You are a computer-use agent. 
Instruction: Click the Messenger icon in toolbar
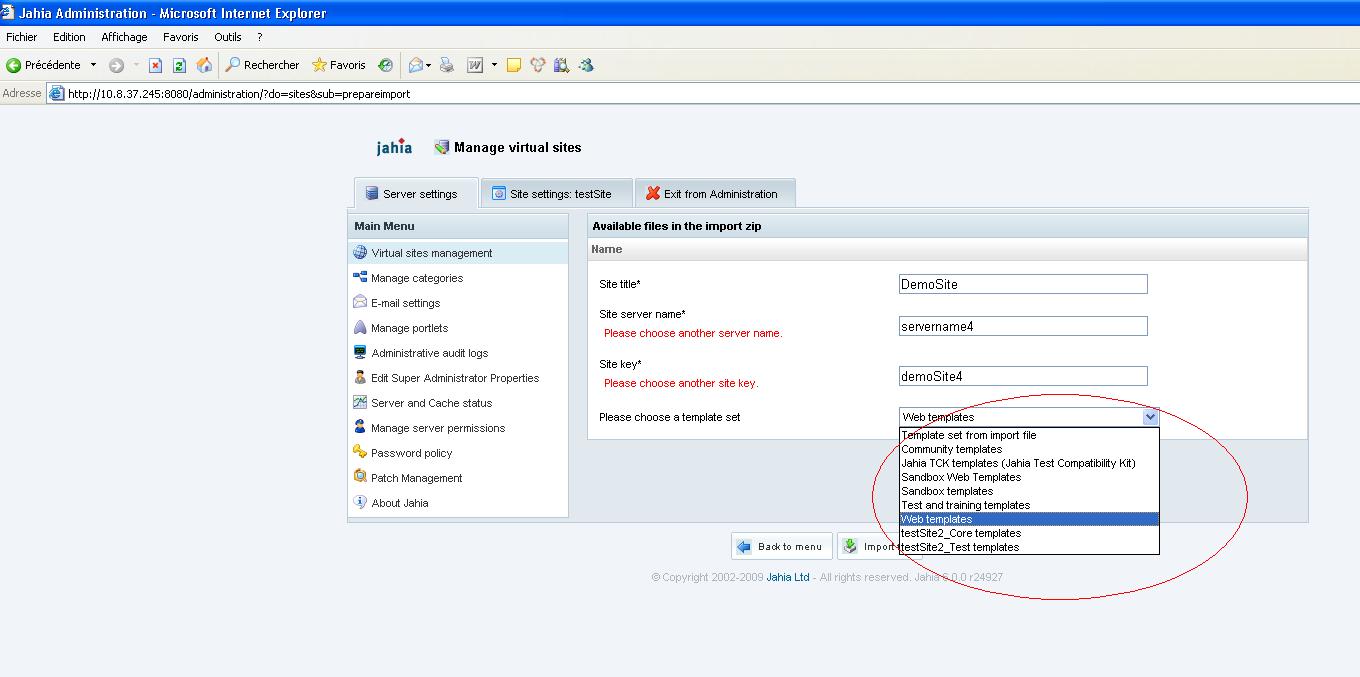click(x=586, y=65)
